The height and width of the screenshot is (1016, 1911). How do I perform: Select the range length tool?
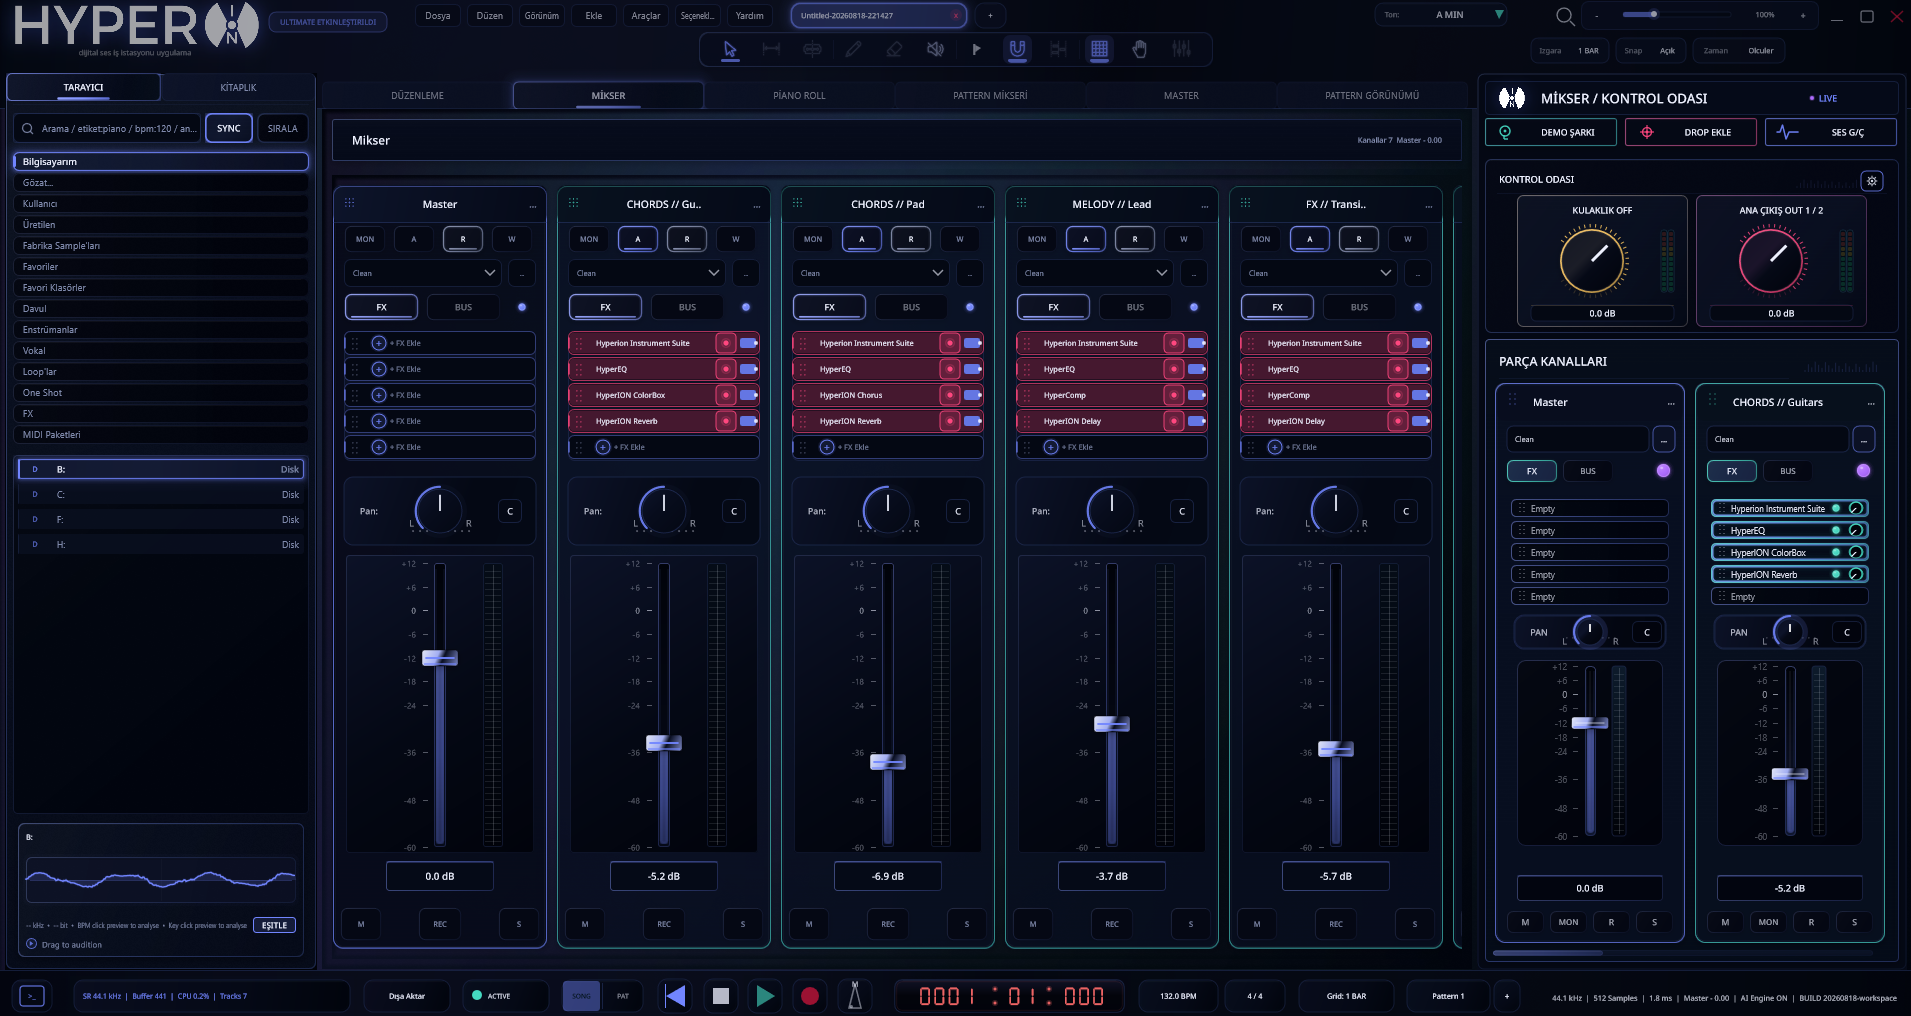[771, 49]
